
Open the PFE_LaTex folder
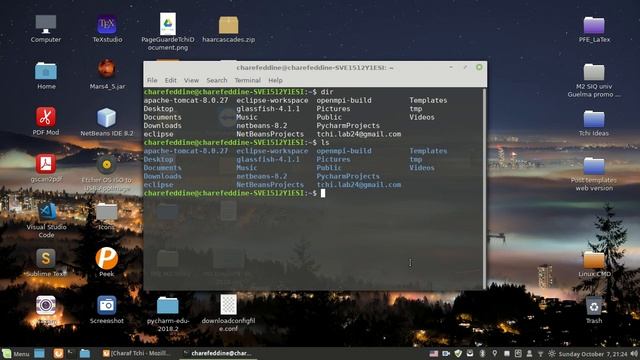coord(594,25)
